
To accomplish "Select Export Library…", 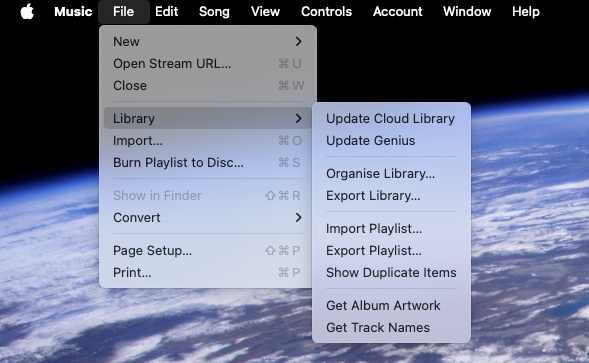I will [391, 195].
